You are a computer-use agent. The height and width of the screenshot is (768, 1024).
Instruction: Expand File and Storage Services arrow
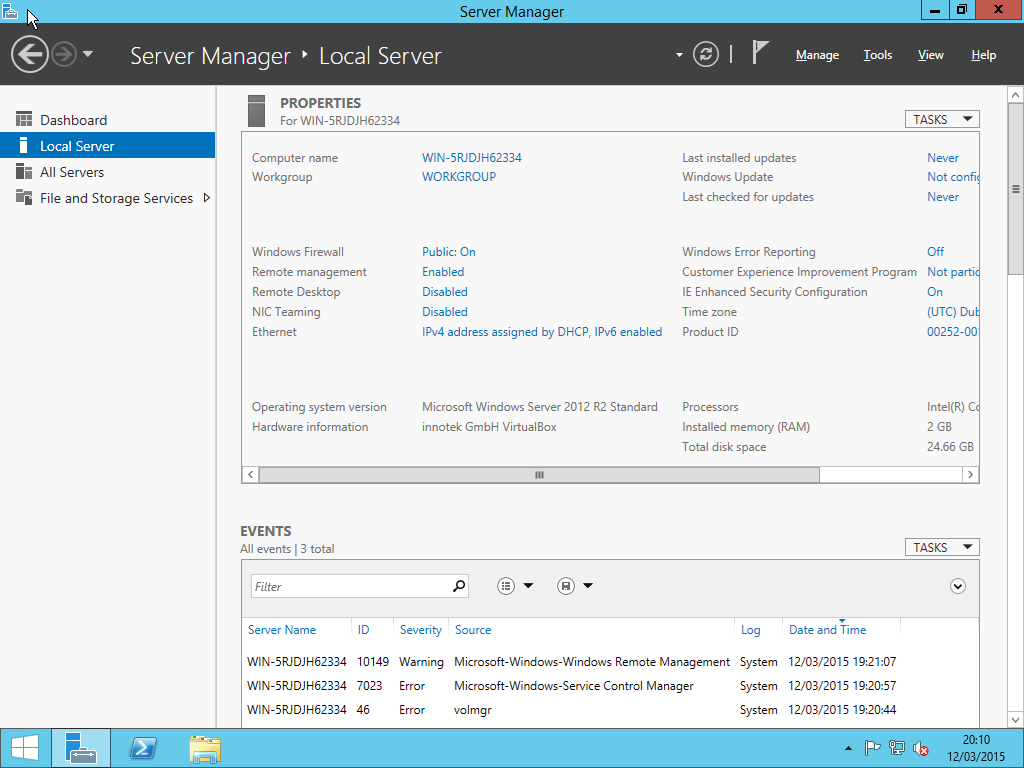point(206,198)
